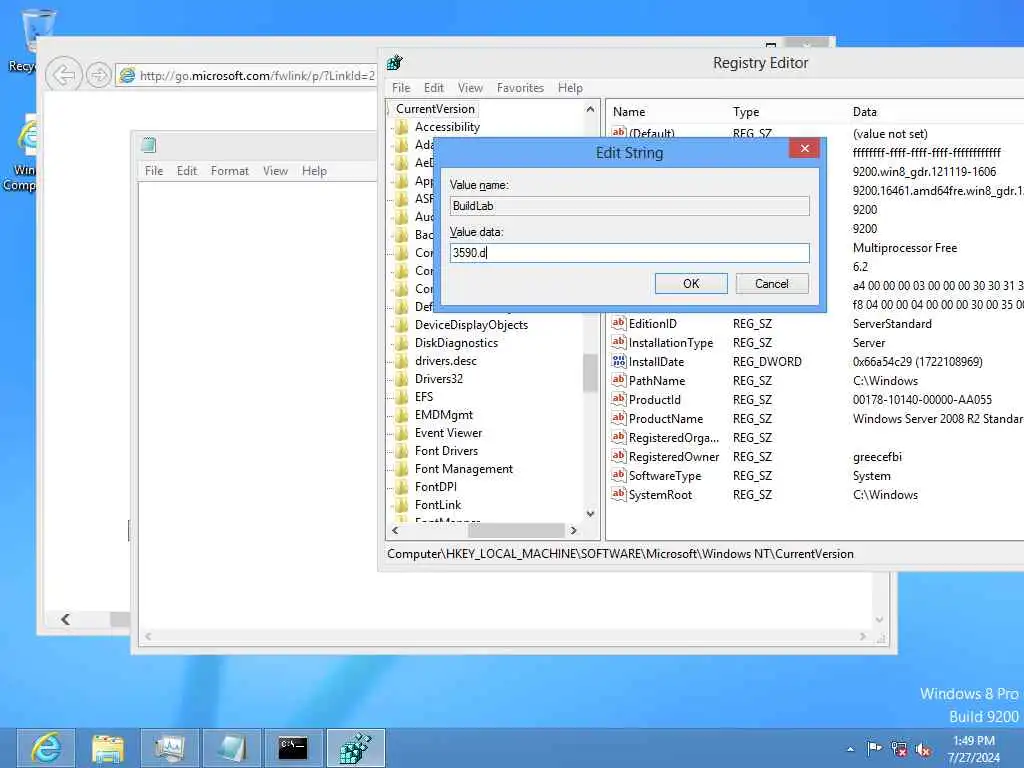Open Notepad Format menu
The width and height of the screenshot is (1024, 768).
tap(229, 170)
